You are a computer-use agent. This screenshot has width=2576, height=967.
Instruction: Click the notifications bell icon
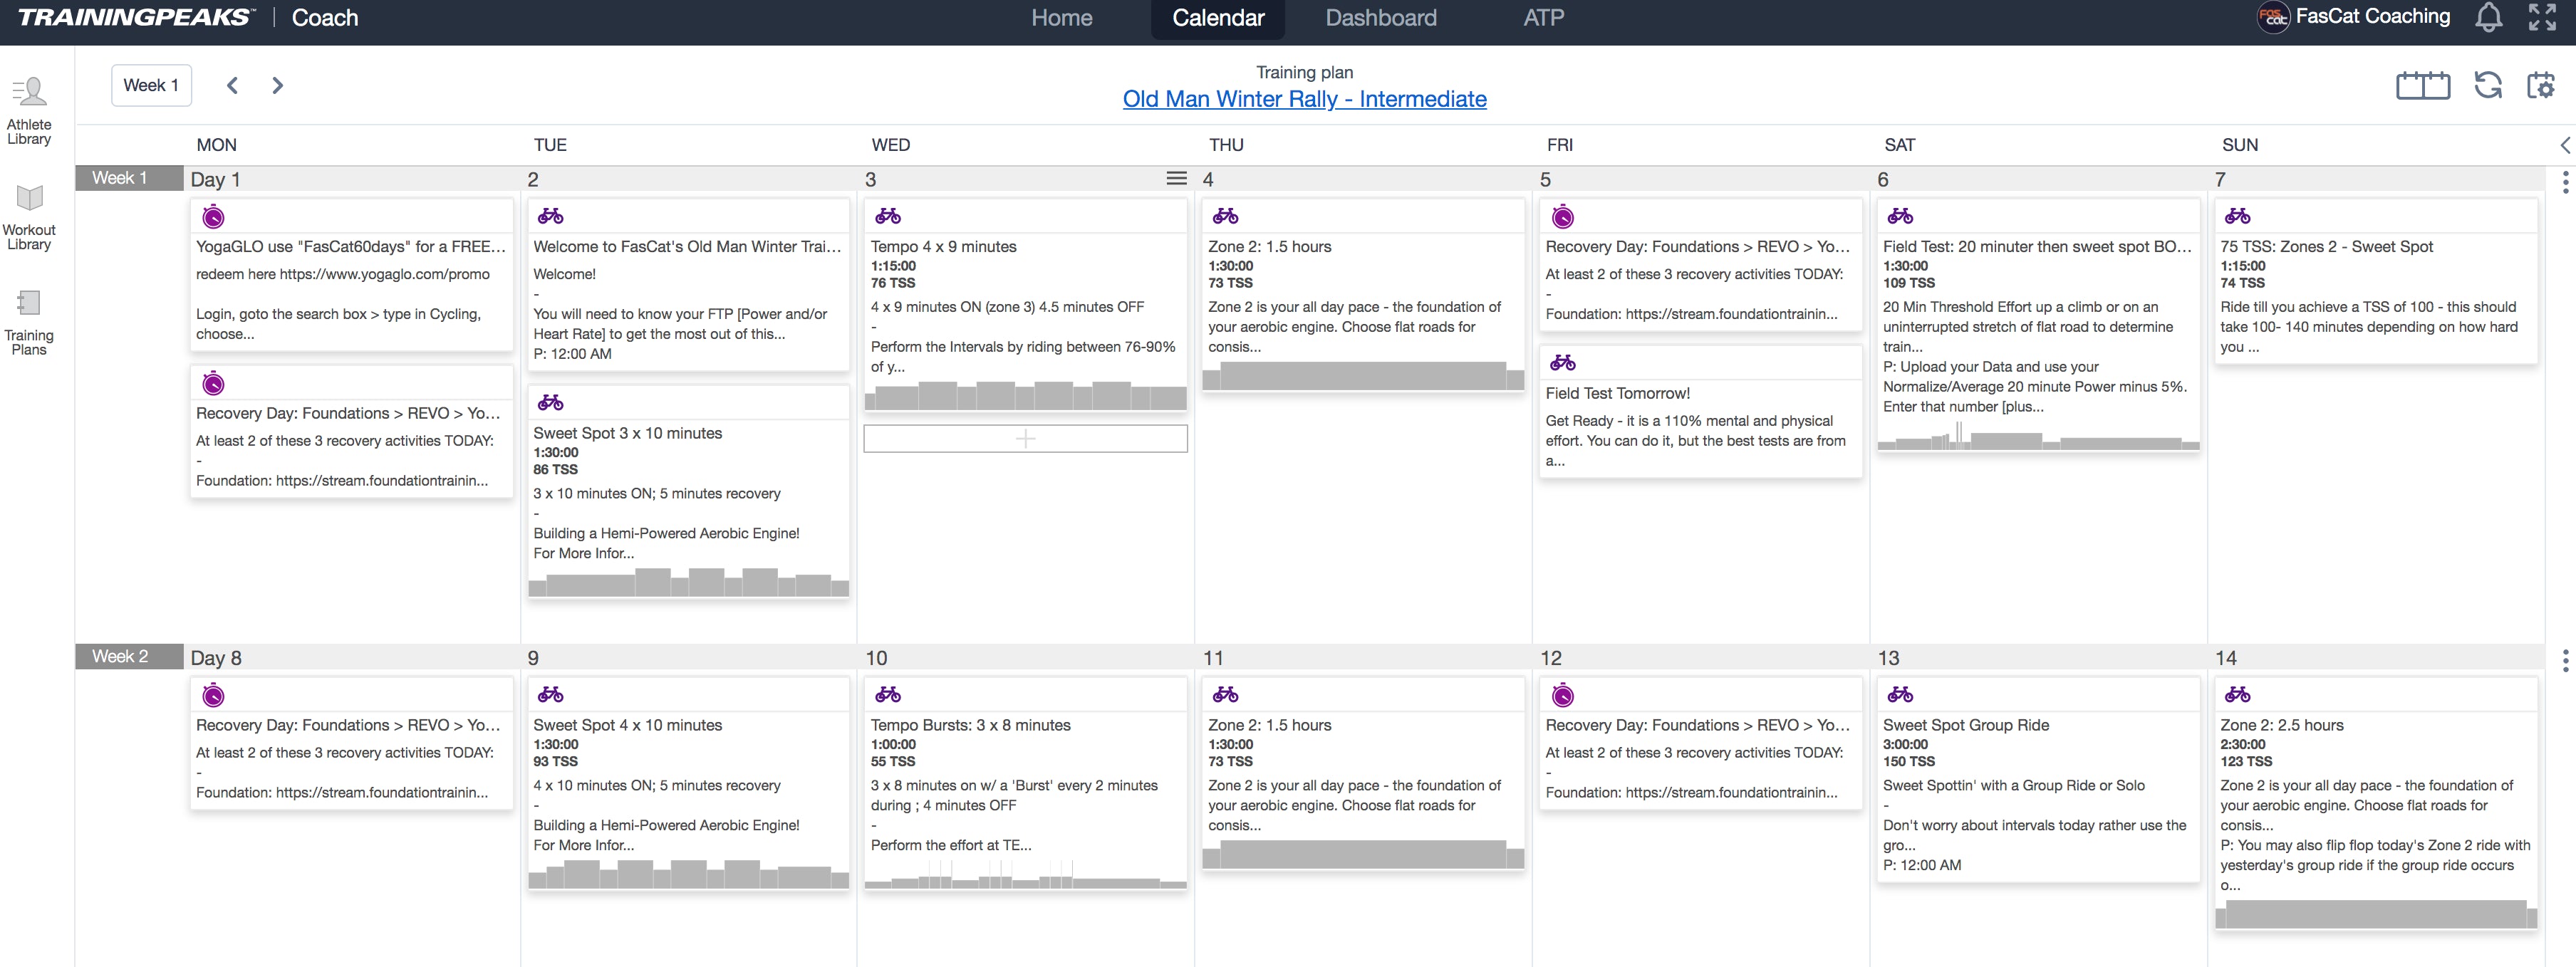2488,17
